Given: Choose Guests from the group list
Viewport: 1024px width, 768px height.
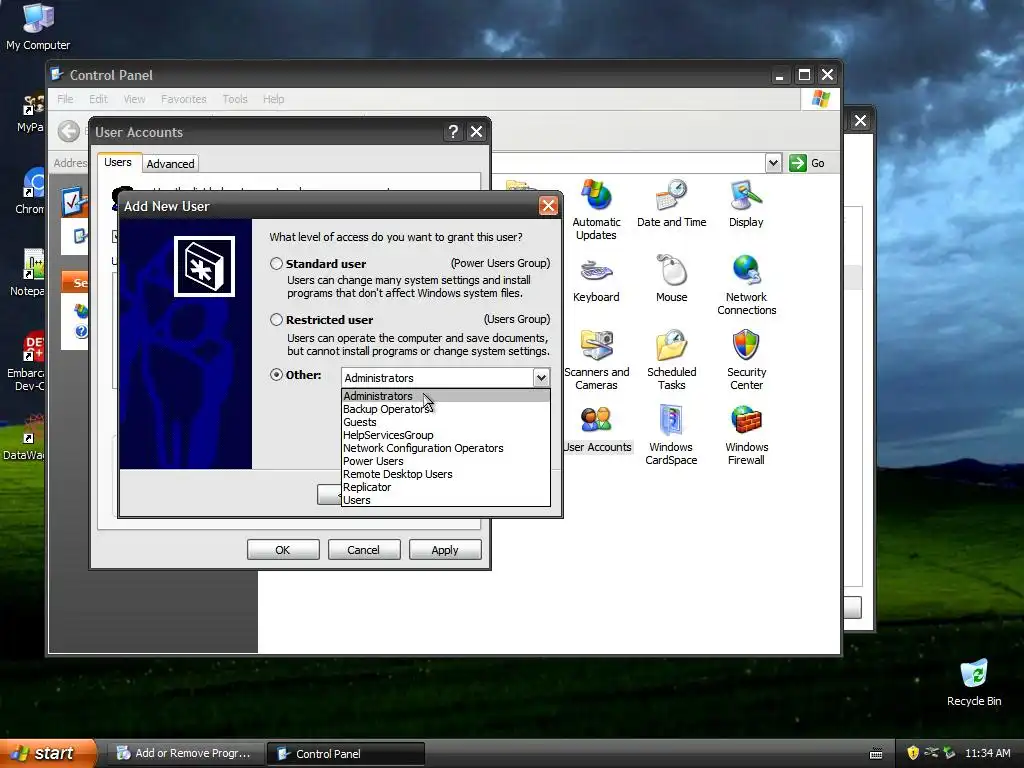Looking at the screenshot, I should (x=445, y=422).
